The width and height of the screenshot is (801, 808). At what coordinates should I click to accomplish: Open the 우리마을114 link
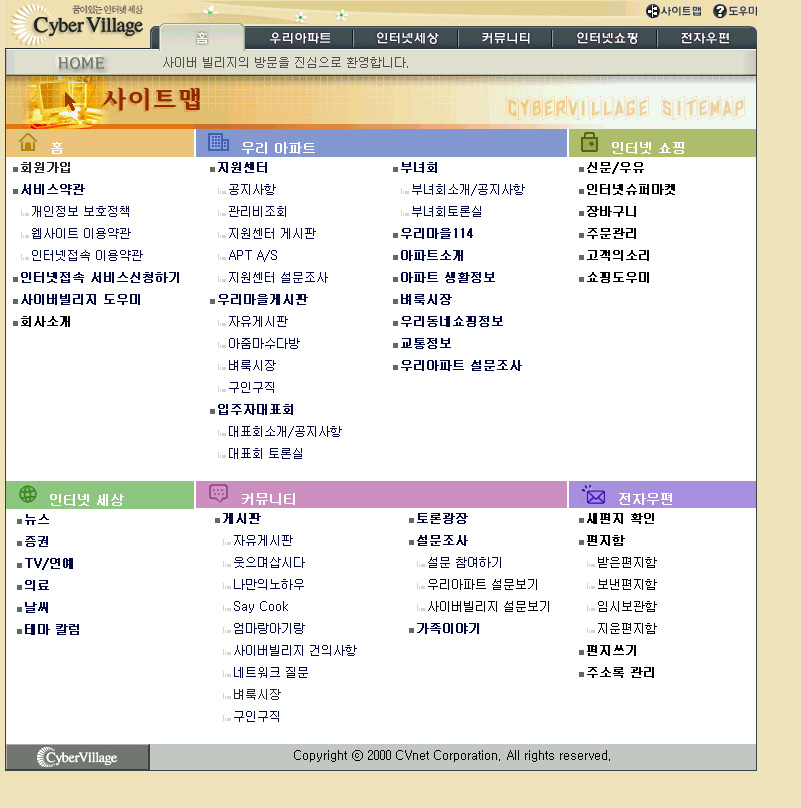[437, 233]
